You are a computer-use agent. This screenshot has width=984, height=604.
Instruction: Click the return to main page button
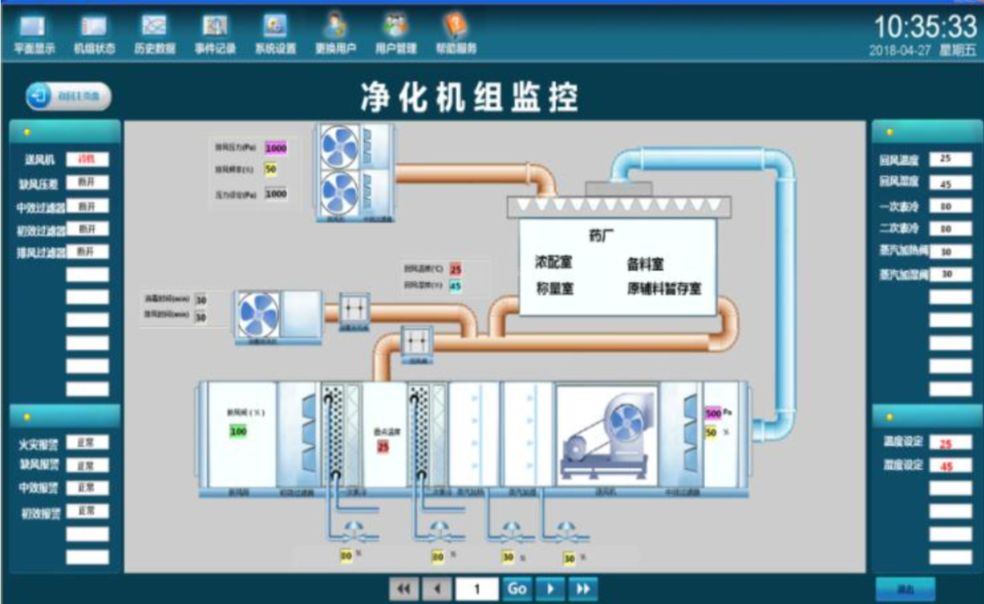point(69,96)
